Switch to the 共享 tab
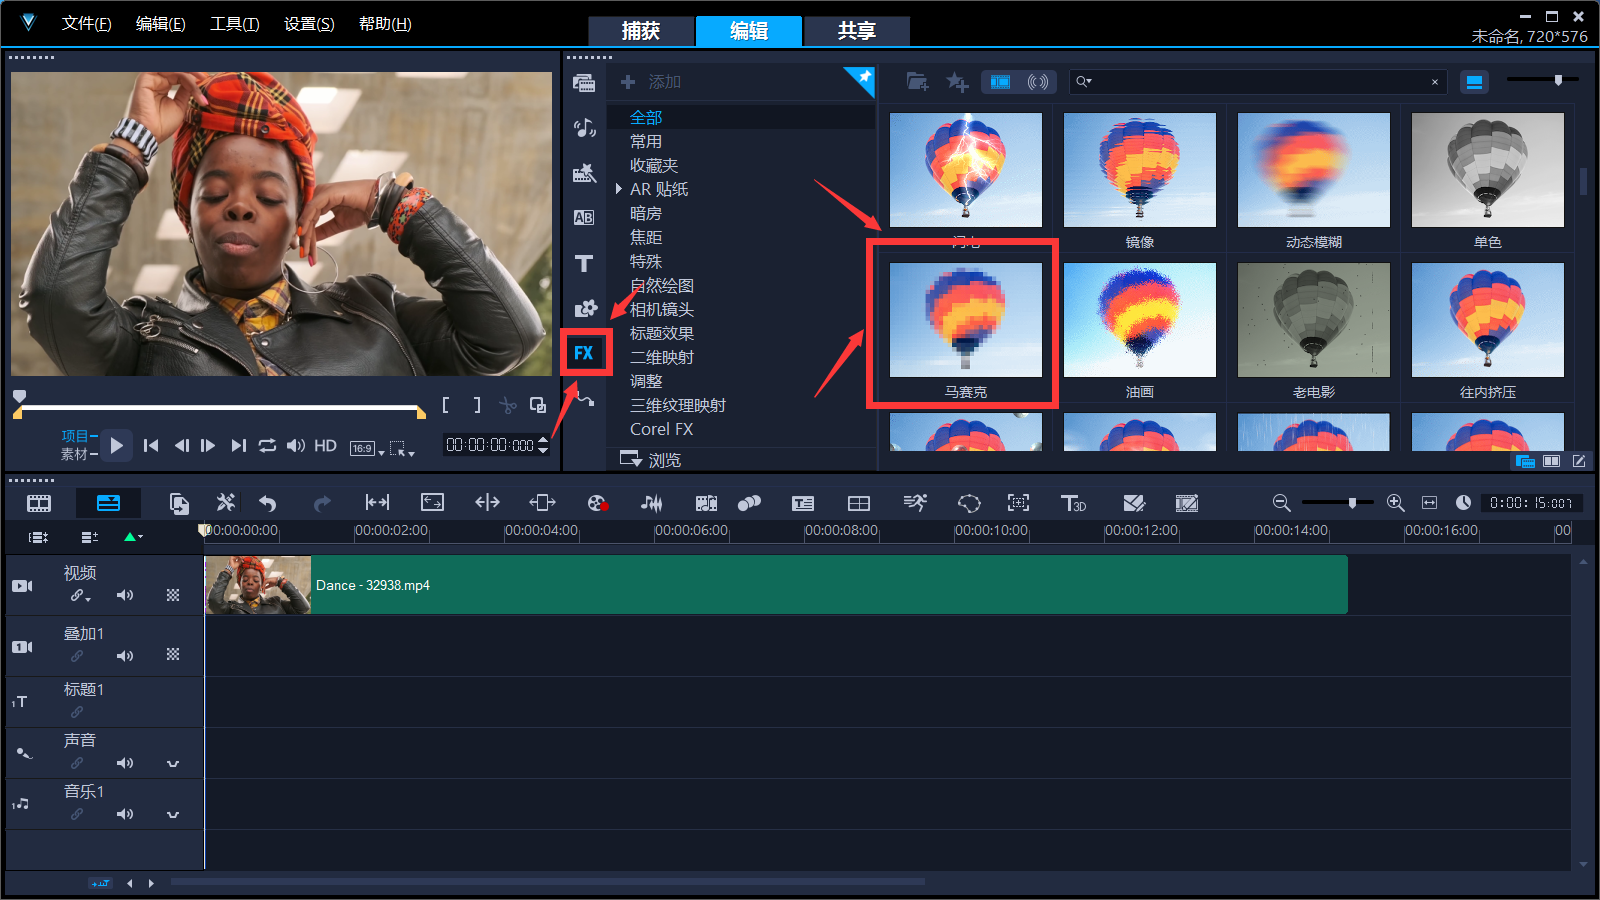Image resolution: width=1600 pixels, height=900 pixels. (857, 31)
